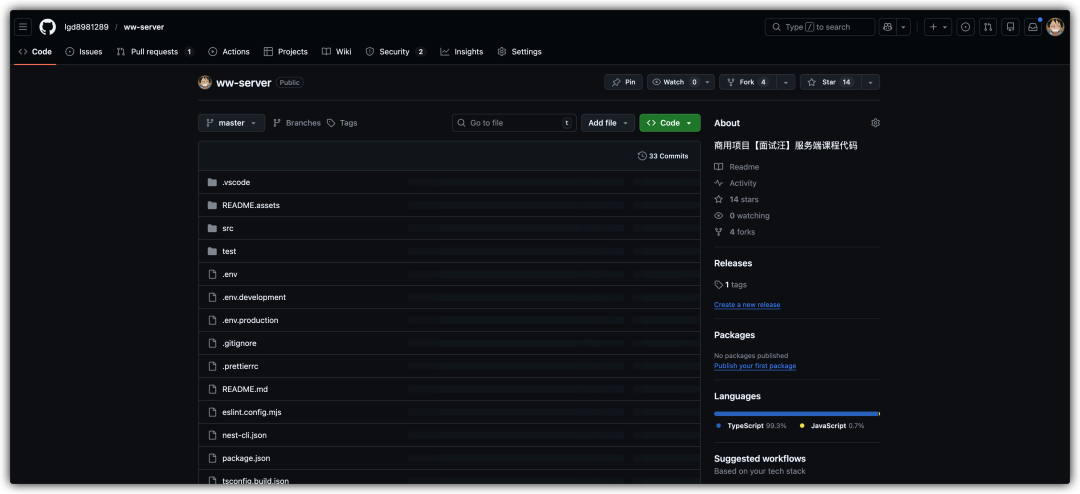Open the .vscode folder
The height and width of the screenshot is (494, 1080).
click(236, 183)
